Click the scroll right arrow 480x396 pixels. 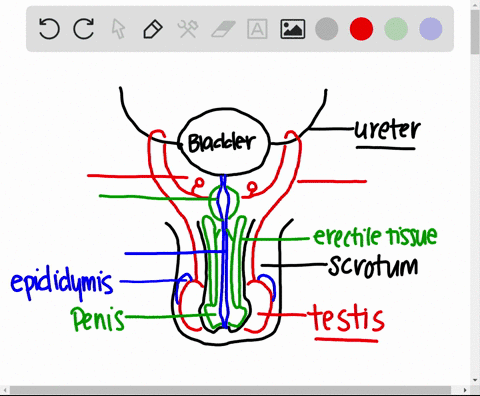pos(465,390)
